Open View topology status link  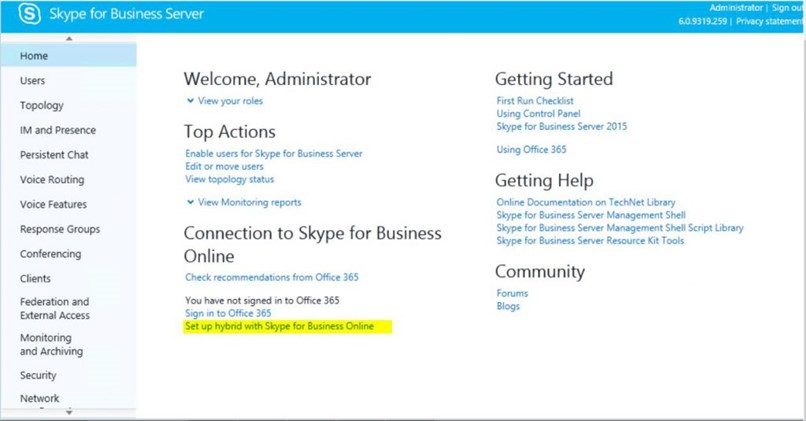(x=230, y=179)
